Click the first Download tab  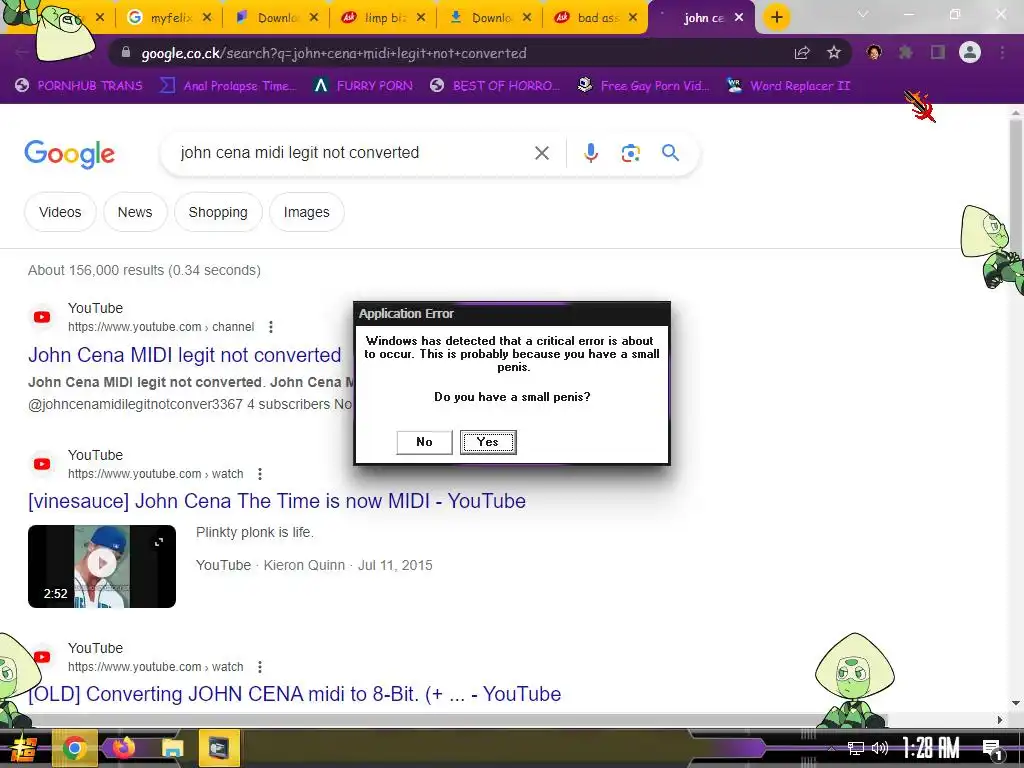click(x=278, y=18)
